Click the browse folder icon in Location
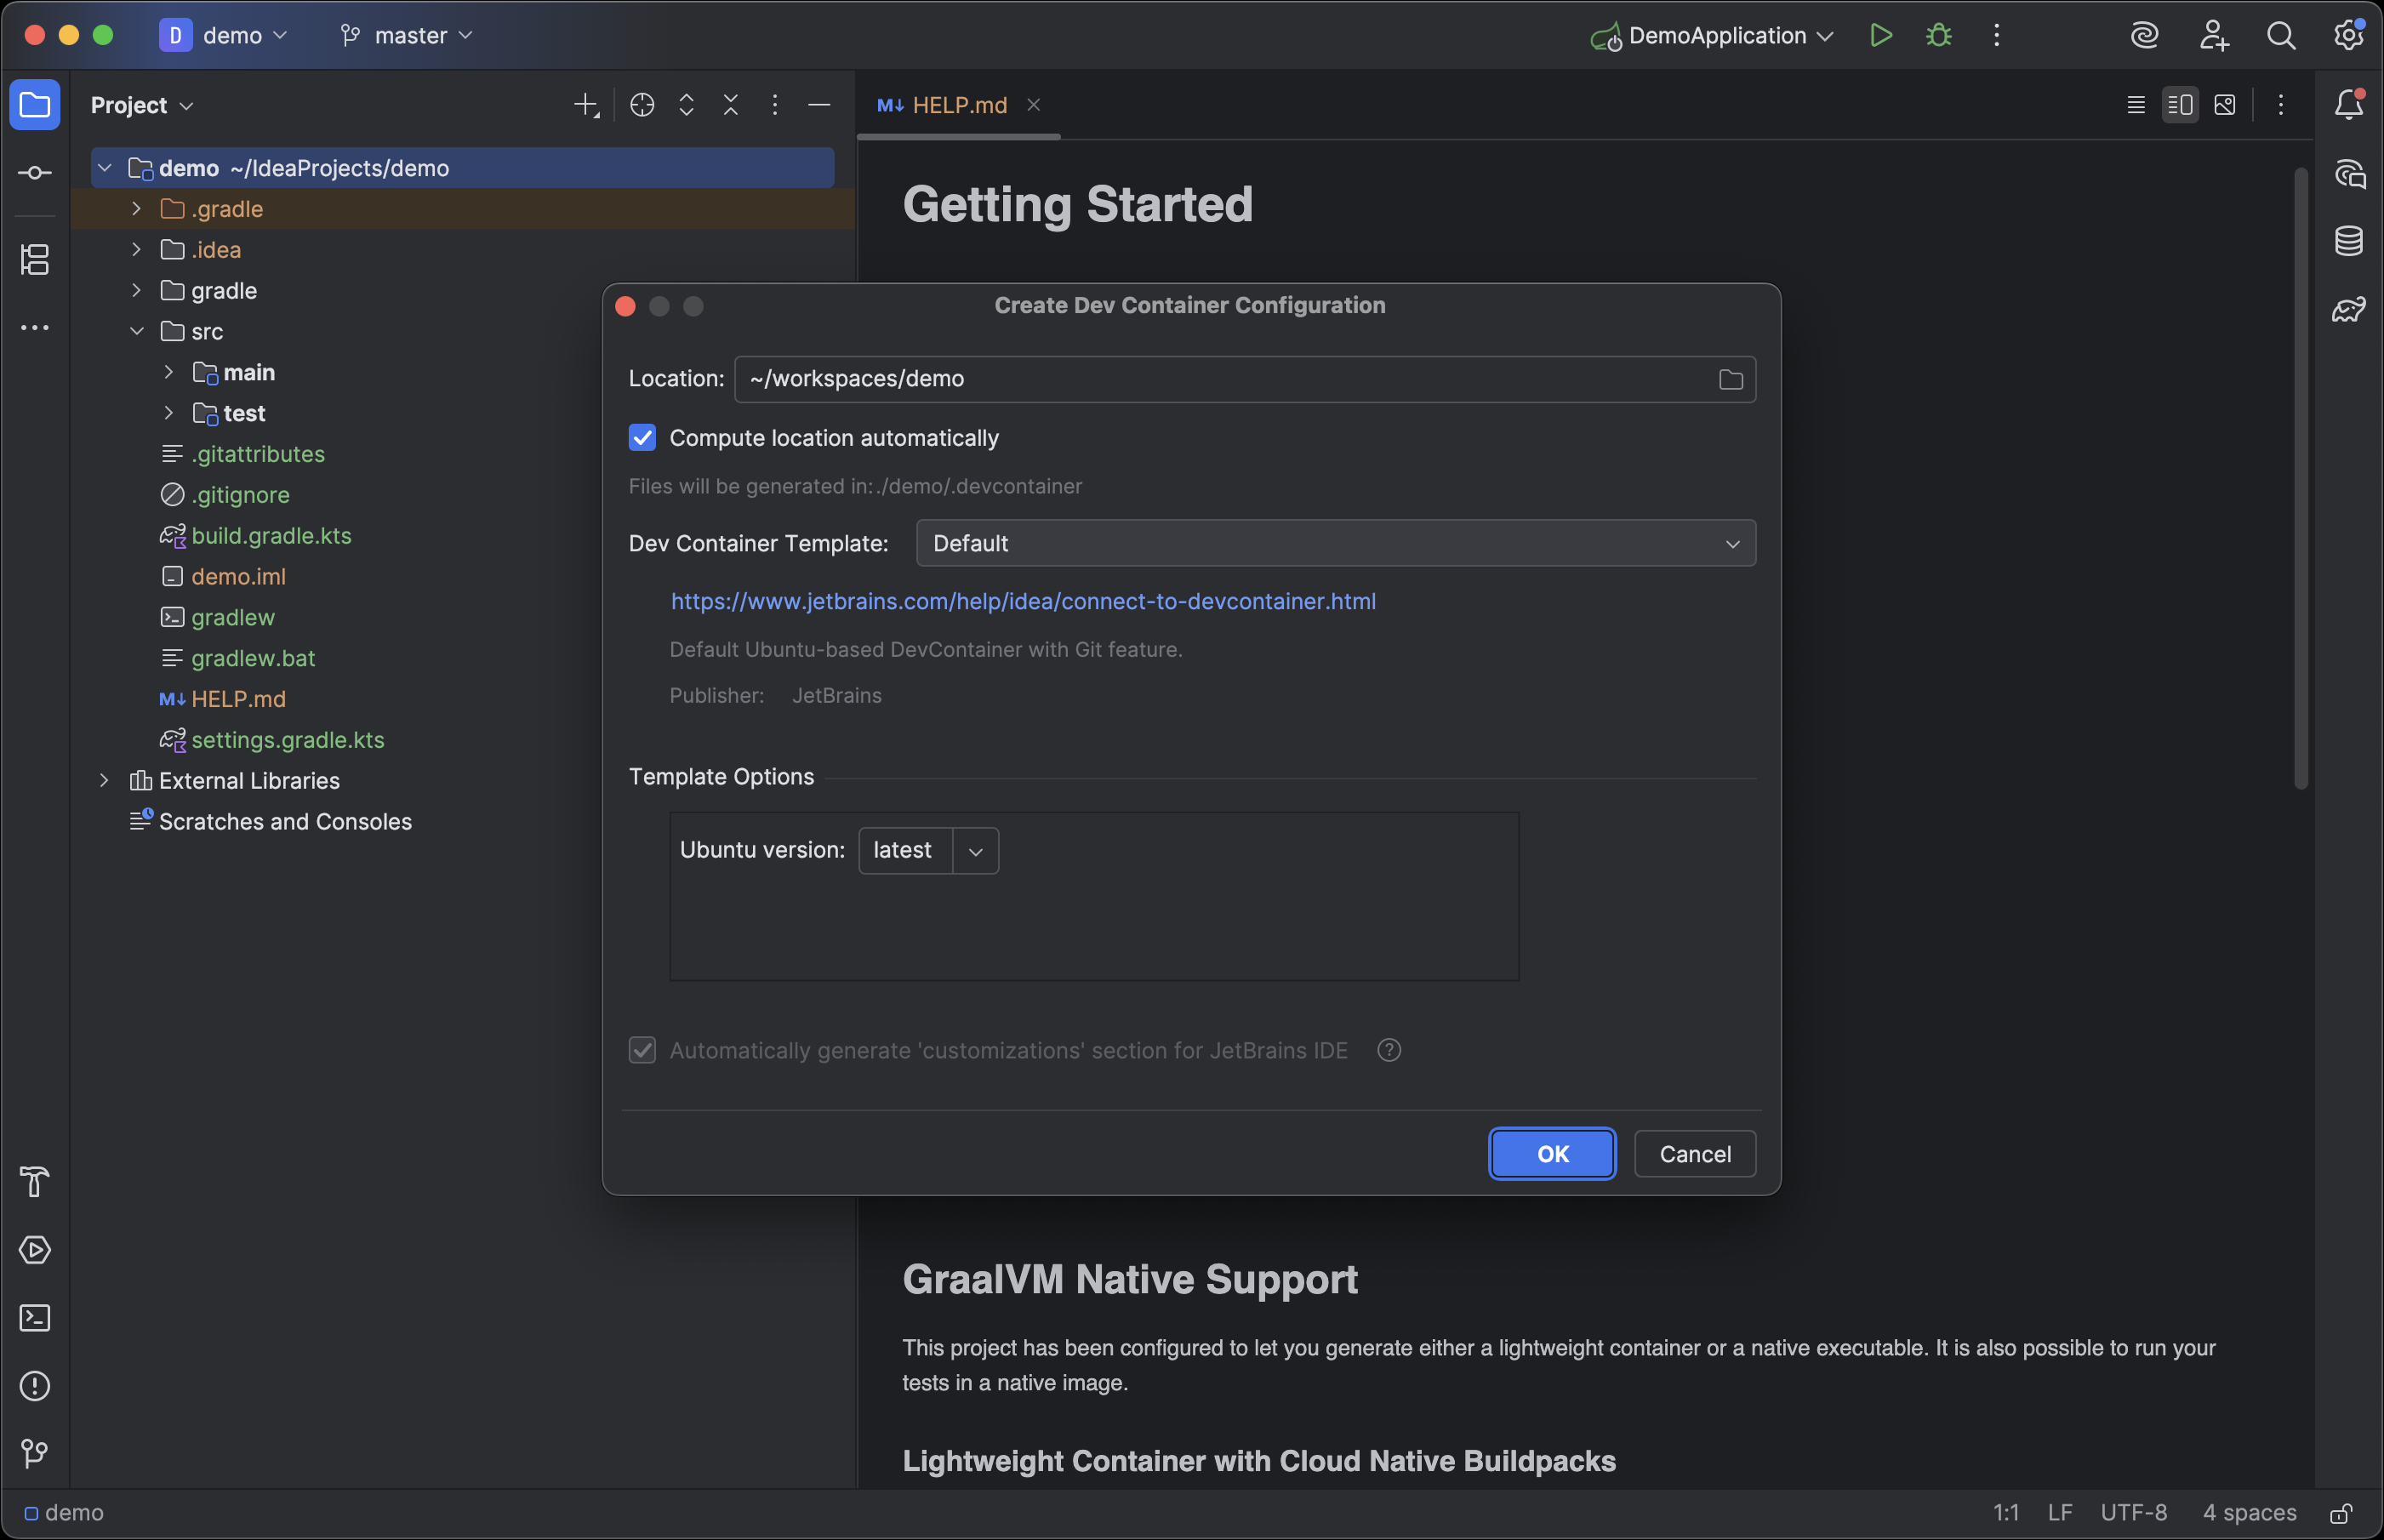2384x1540 pixels. [x=1730, y=380]
